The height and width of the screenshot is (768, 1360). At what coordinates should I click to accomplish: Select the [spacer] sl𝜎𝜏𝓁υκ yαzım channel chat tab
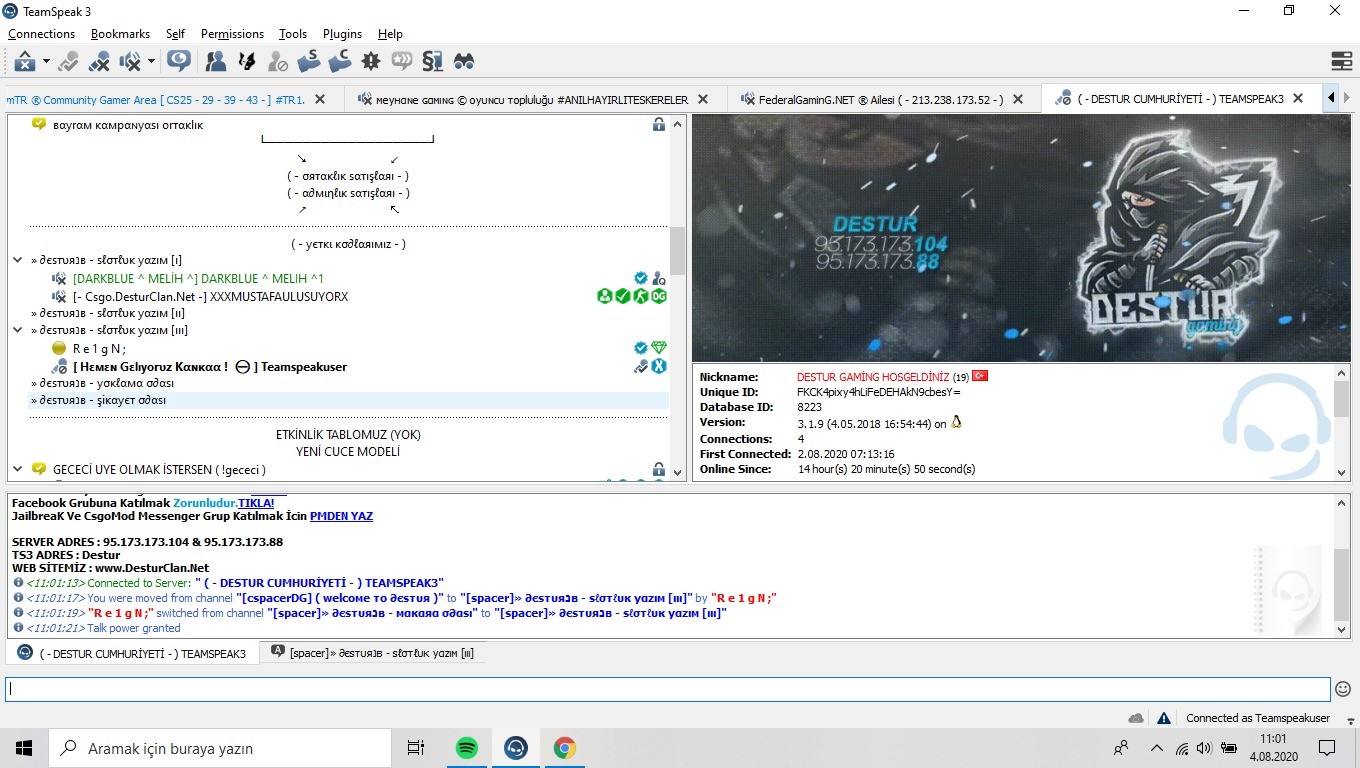pyautogui.click(x=372, y=653)
